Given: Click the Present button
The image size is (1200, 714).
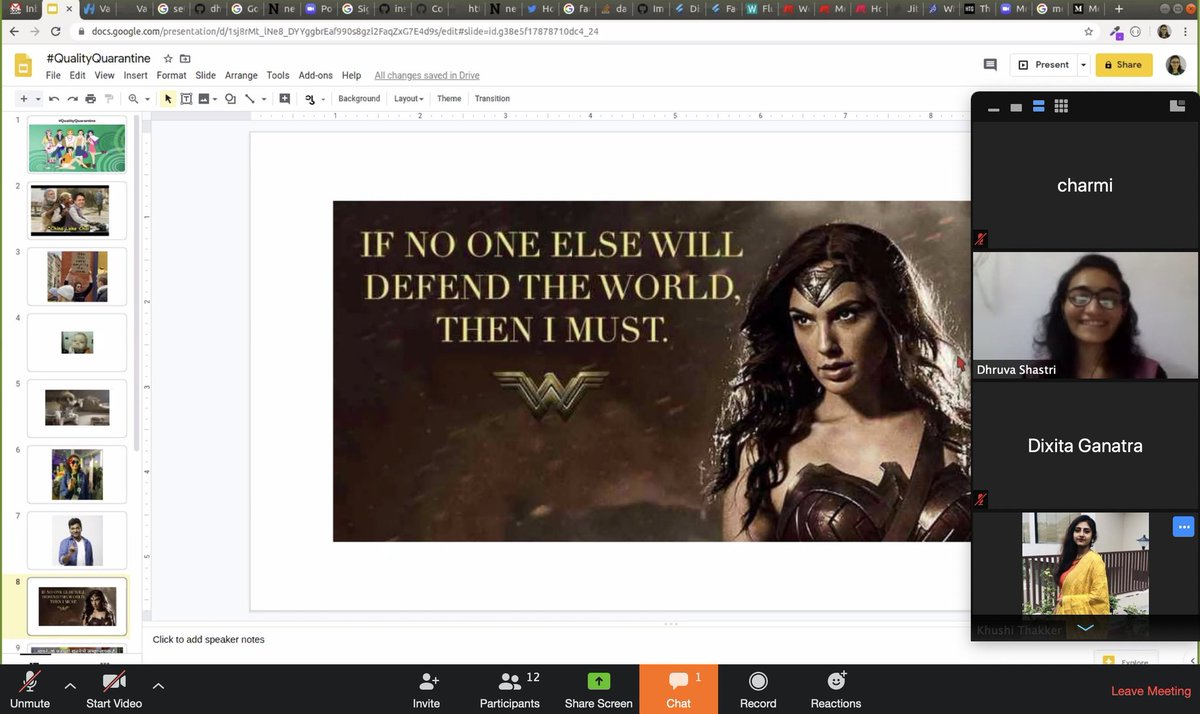Looking at the screenshot, I should tap(1043, 65).
